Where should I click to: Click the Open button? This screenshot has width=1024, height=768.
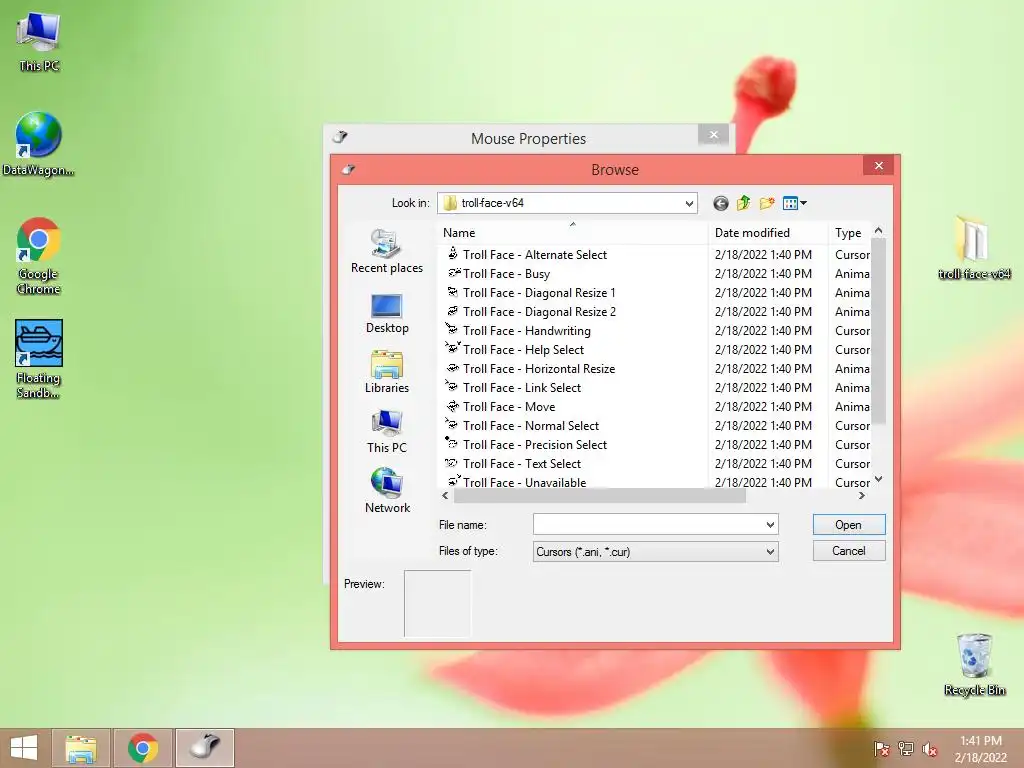click(x=849, y=525)
